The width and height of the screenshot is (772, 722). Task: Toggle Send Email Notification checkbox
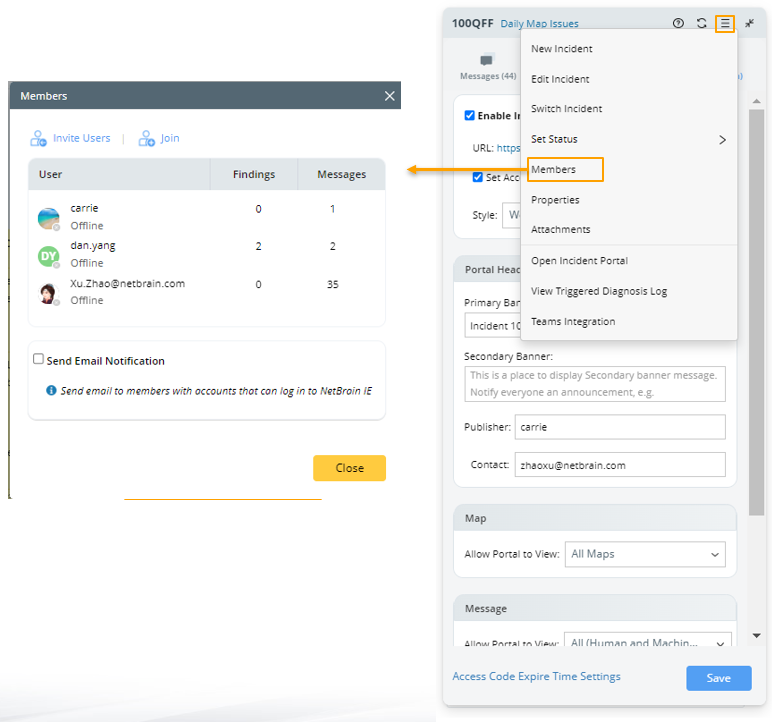(38, 359)
